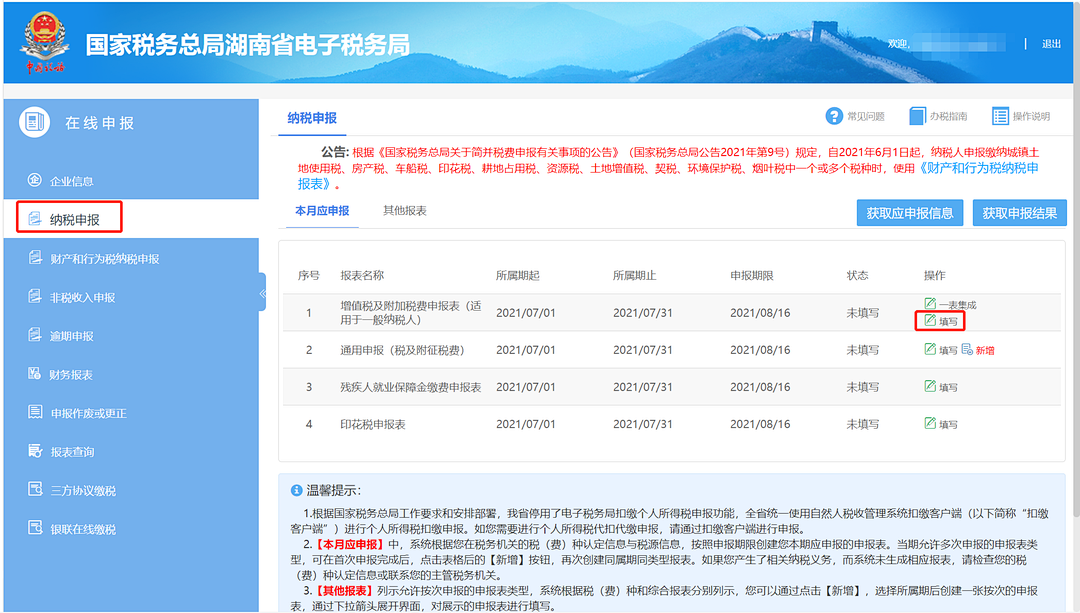Click the 报表查询 sidebar icon
The height and width of the screenshot is (613, 1080).
click(34, 450)
